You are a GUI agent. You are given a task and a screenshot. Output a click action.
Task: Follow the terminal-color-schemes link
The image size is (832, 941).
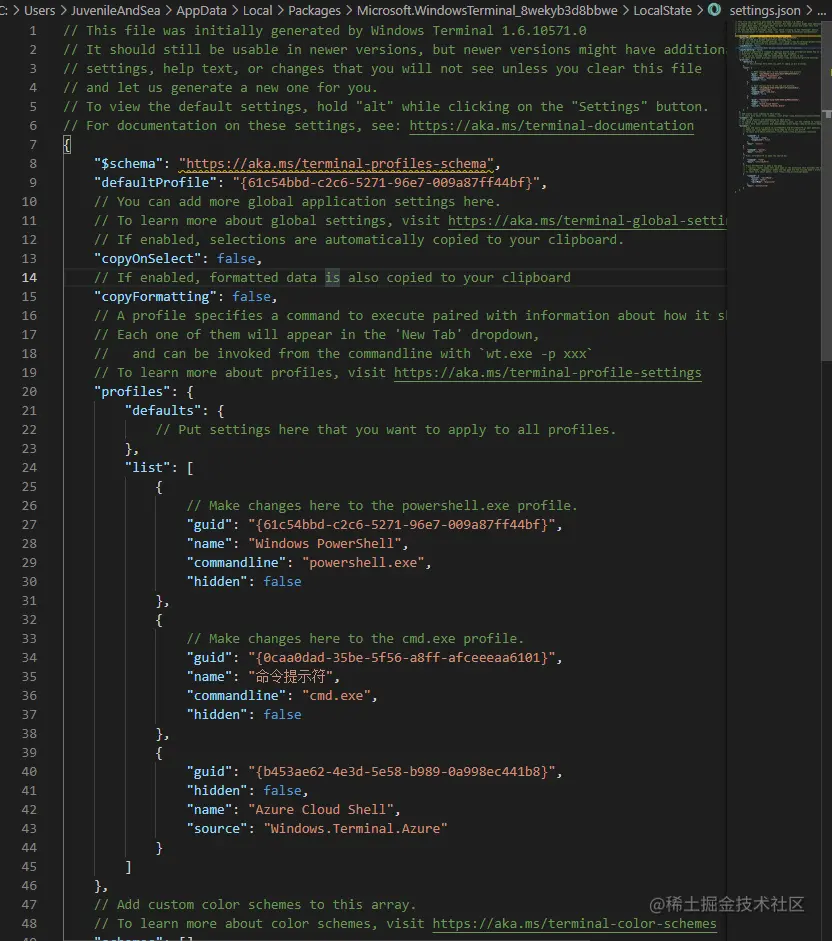574,923
